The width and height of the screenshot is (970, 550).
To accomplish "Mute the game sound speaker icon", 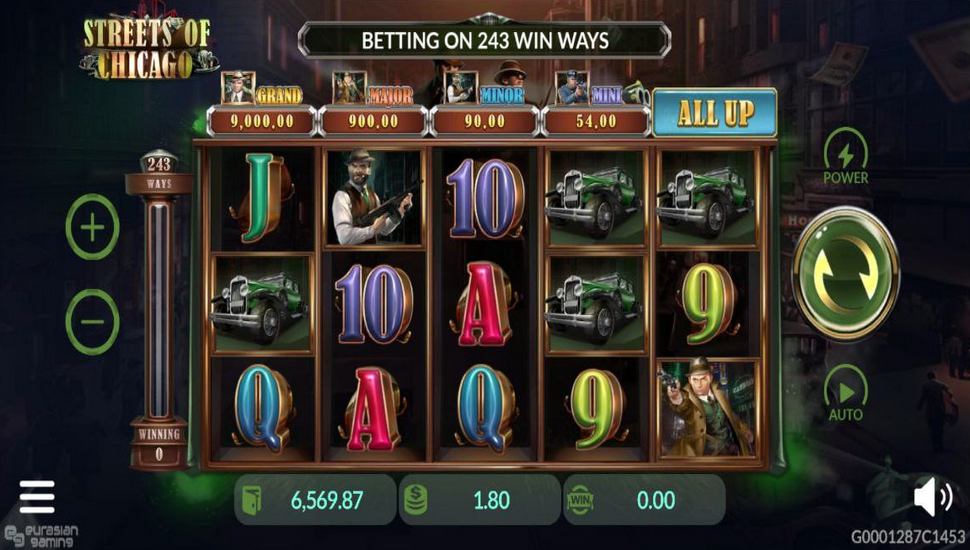I will point(933,496).
